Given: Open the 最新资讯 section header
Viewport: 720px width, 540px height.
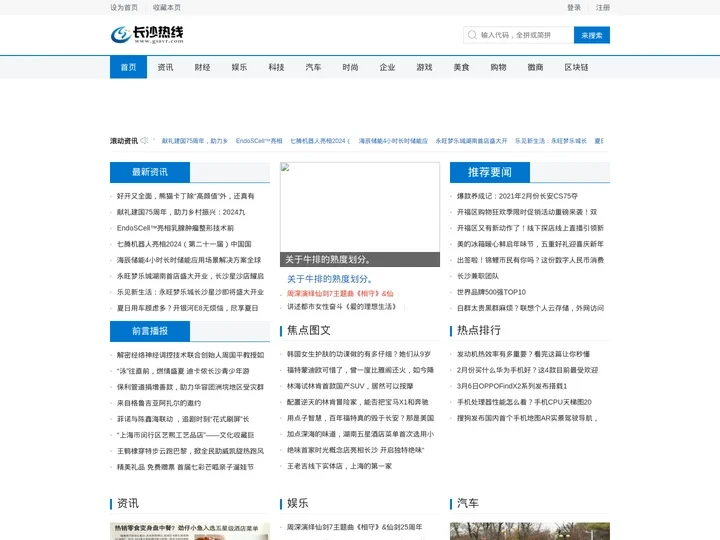Looking at the screenshot, I should point(150,172).
